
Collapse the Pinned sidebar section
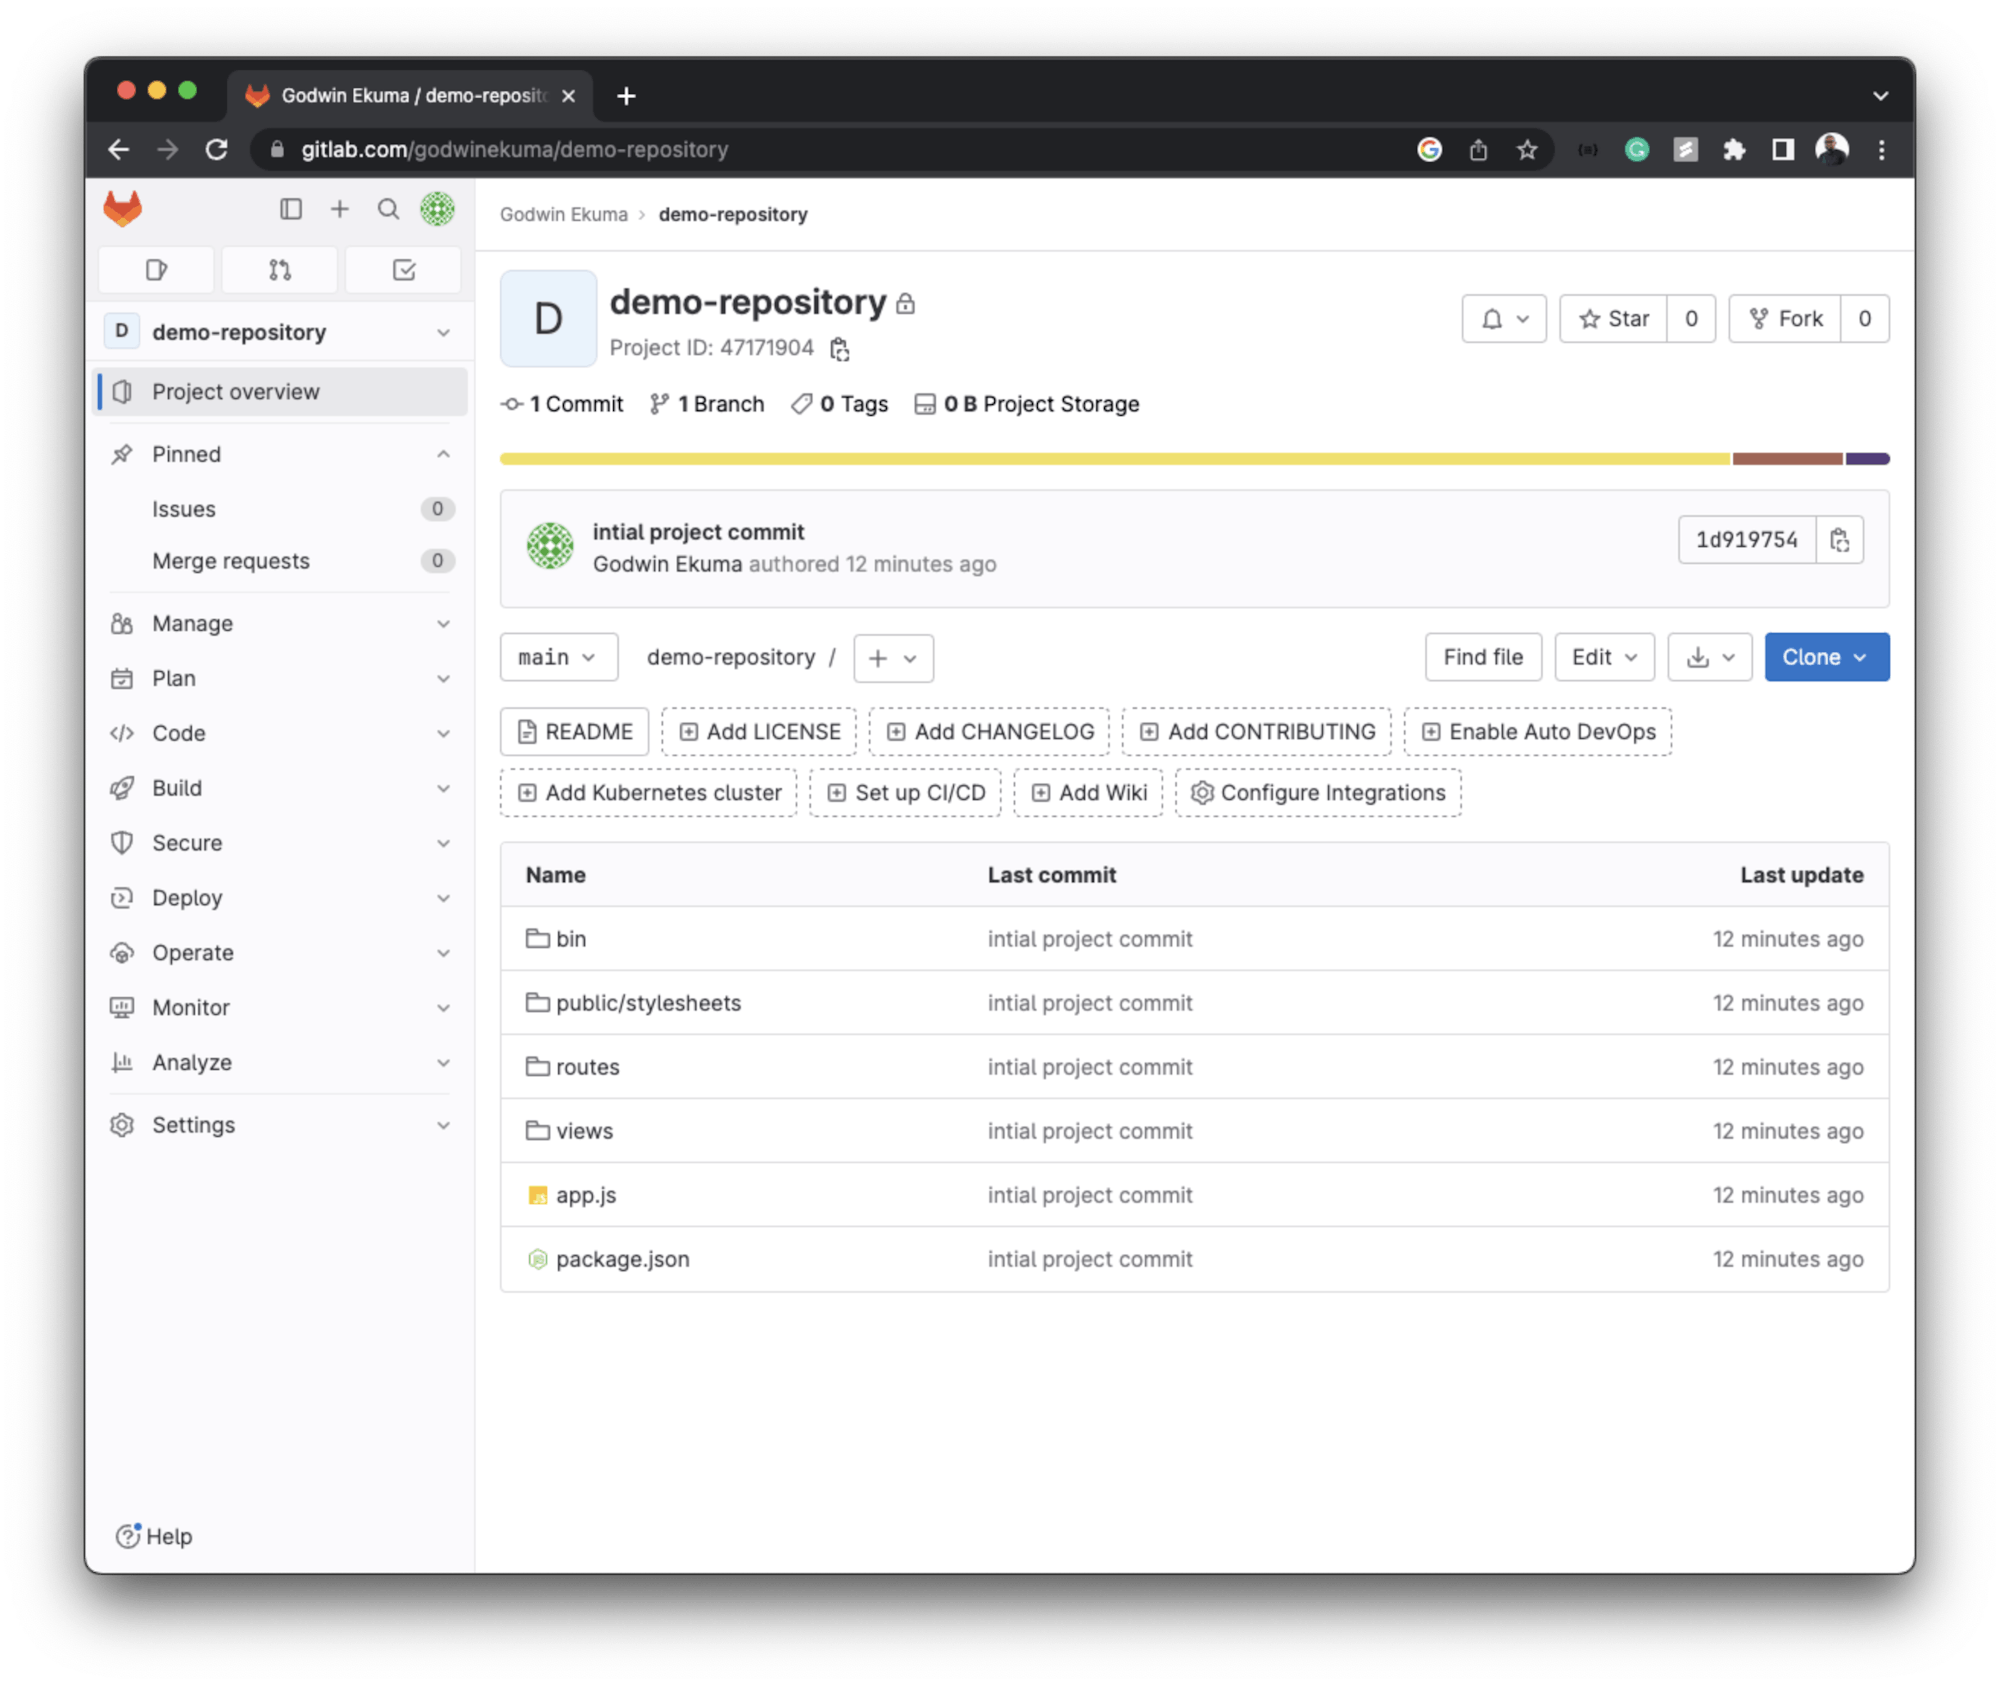(x=443, y=454)
